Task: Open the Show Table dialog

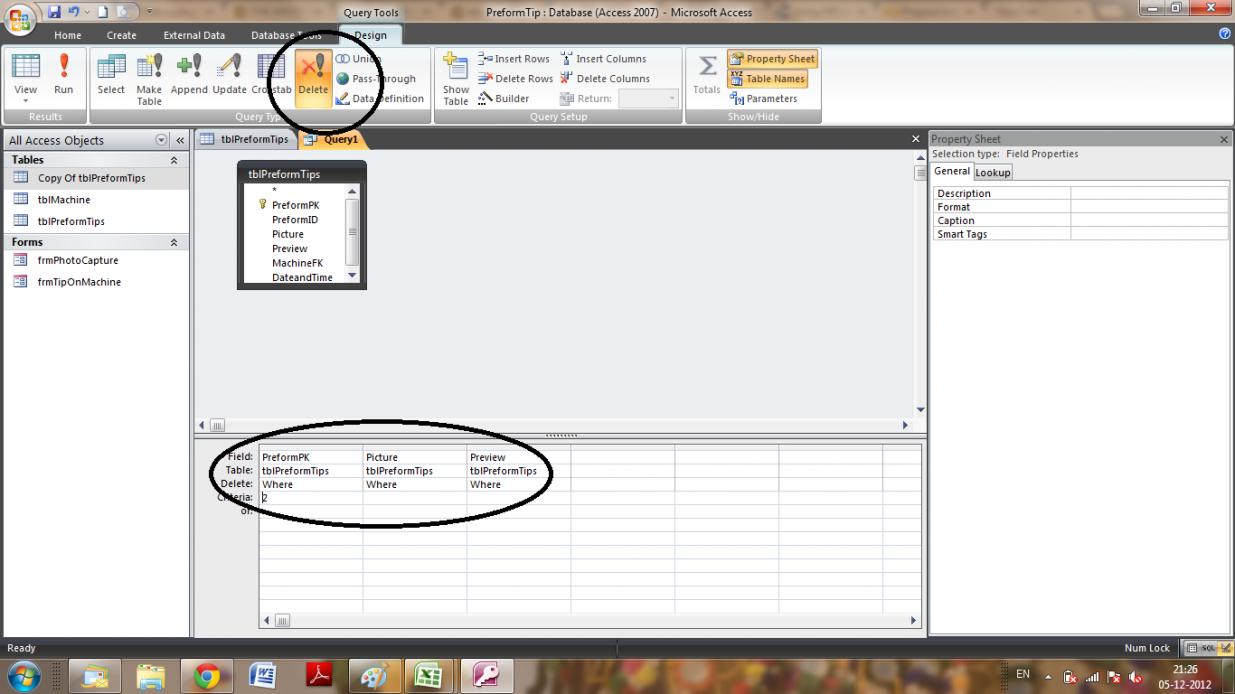Action: click(456, 79)
